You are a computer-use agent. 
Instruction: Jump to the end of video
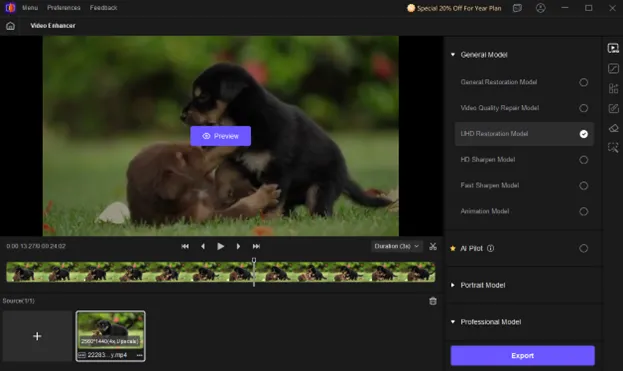(x=256, y=246)
